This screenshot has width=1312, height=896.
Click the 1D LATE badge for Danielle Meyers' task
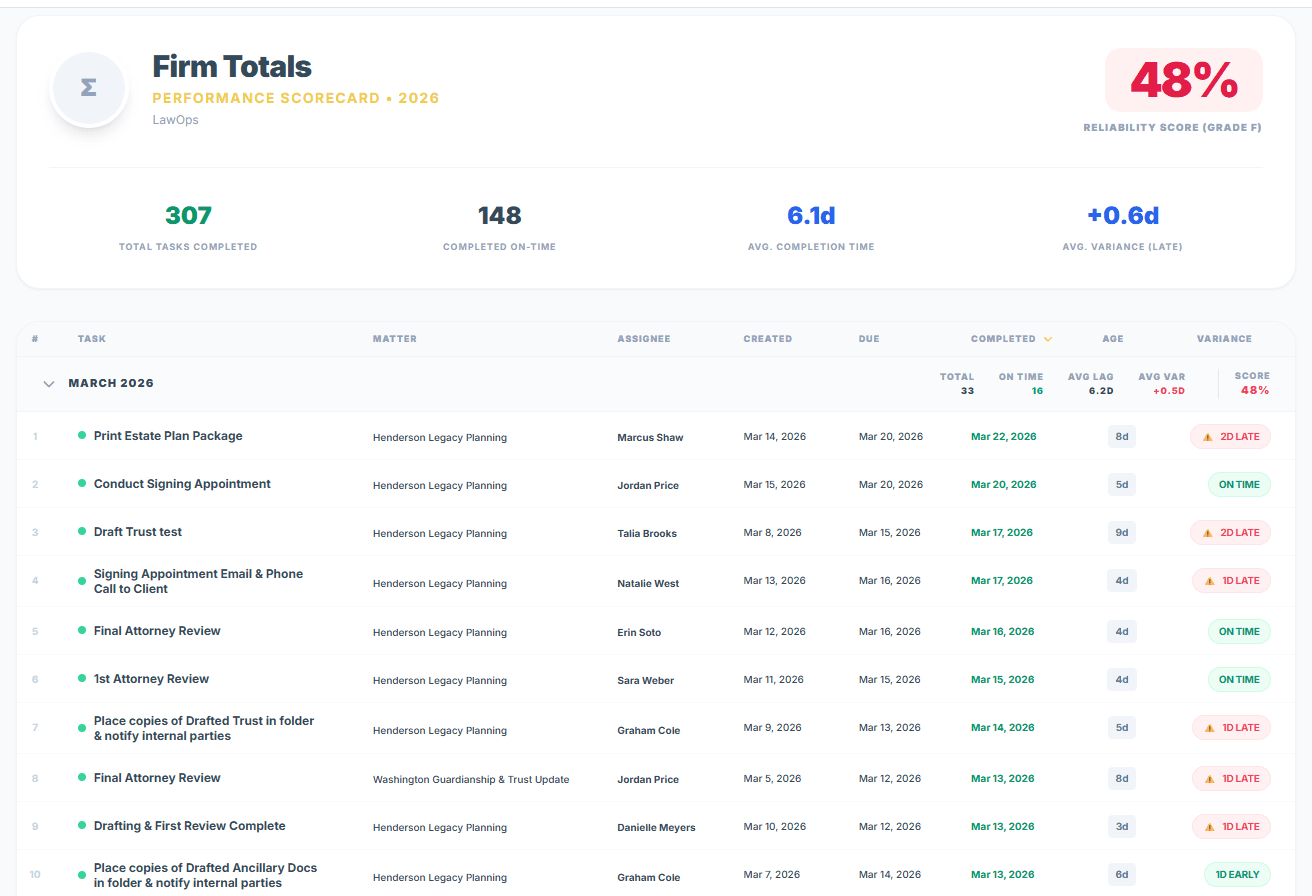click(1231, 827)
